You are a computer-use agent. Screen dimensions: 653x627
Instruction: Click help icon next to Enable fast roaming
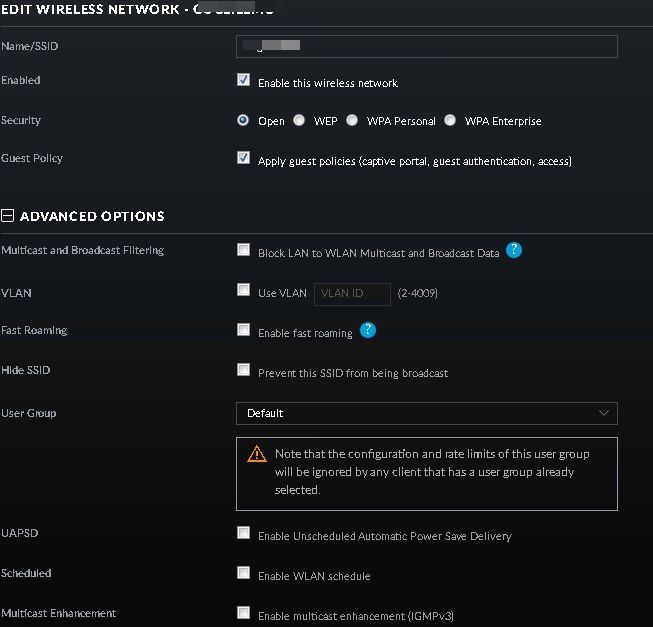pyautogui.click(x=368, y=331)
